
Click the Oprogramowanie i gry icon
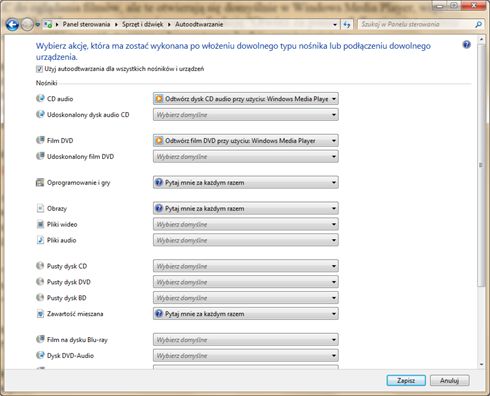tap(40, 182)
